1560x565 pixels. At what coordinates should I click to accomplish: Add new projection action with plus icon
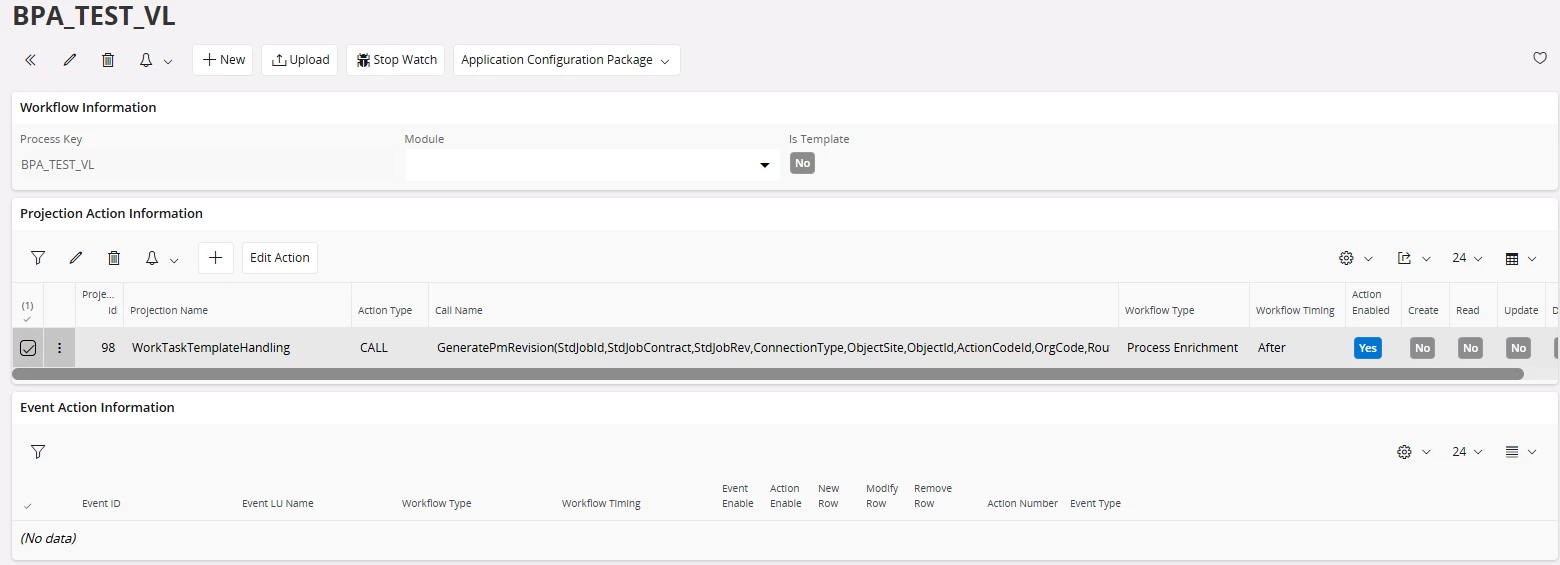click(x=215, y=258)
